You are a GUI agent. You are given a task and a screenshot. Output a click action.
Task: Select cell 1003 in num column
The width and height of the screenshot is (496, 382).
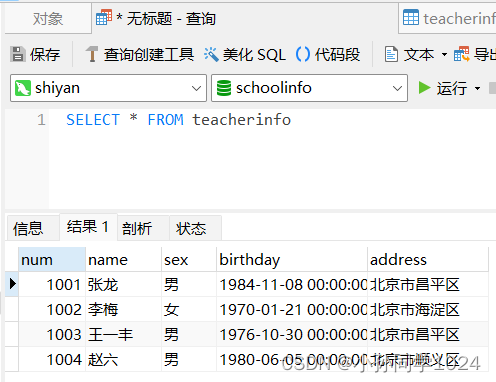pos(52,335)
